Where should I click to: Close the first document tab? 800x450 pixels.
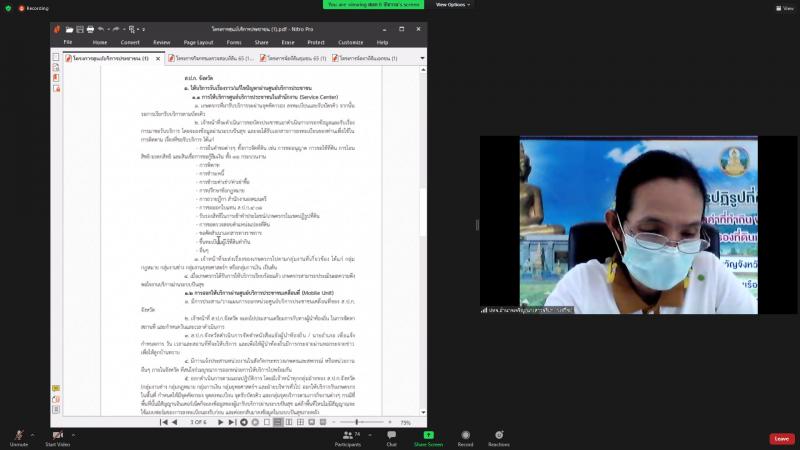coord(158,59)
